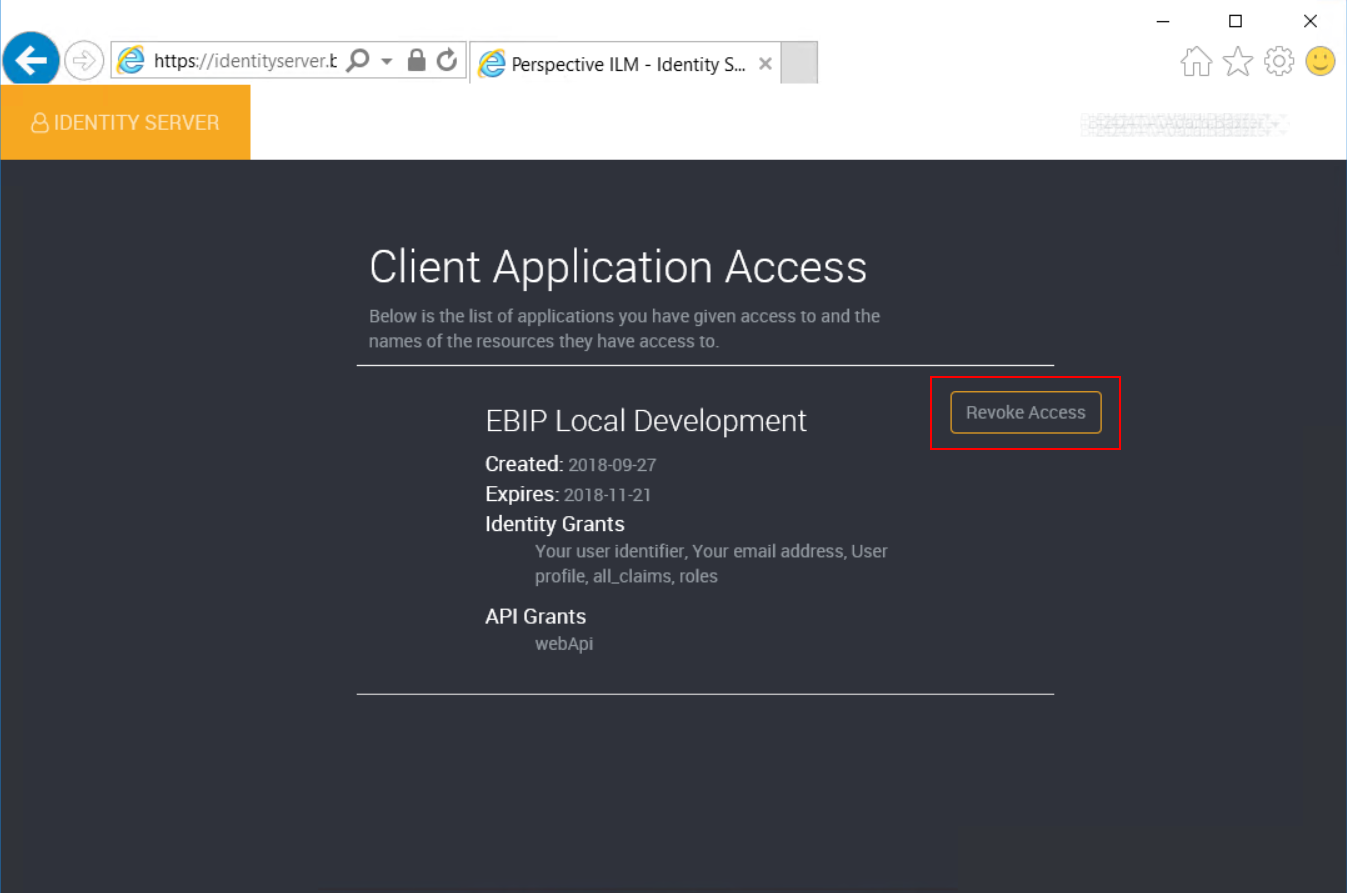Click the security lock icon
The height and width of the screenshot is (893, 1347).
click(x=417, y=61)
